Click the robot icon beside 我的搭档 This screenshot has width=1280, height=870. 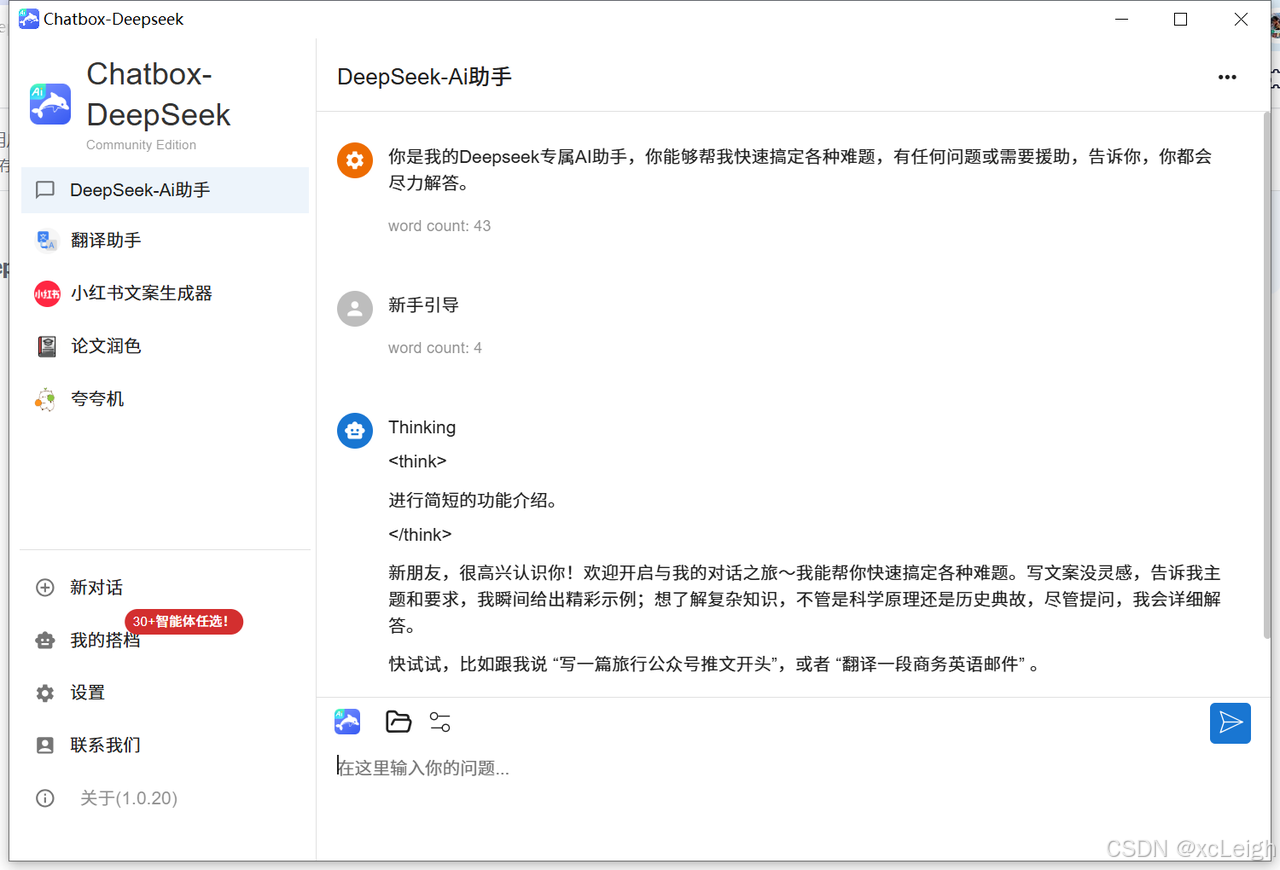45,640
